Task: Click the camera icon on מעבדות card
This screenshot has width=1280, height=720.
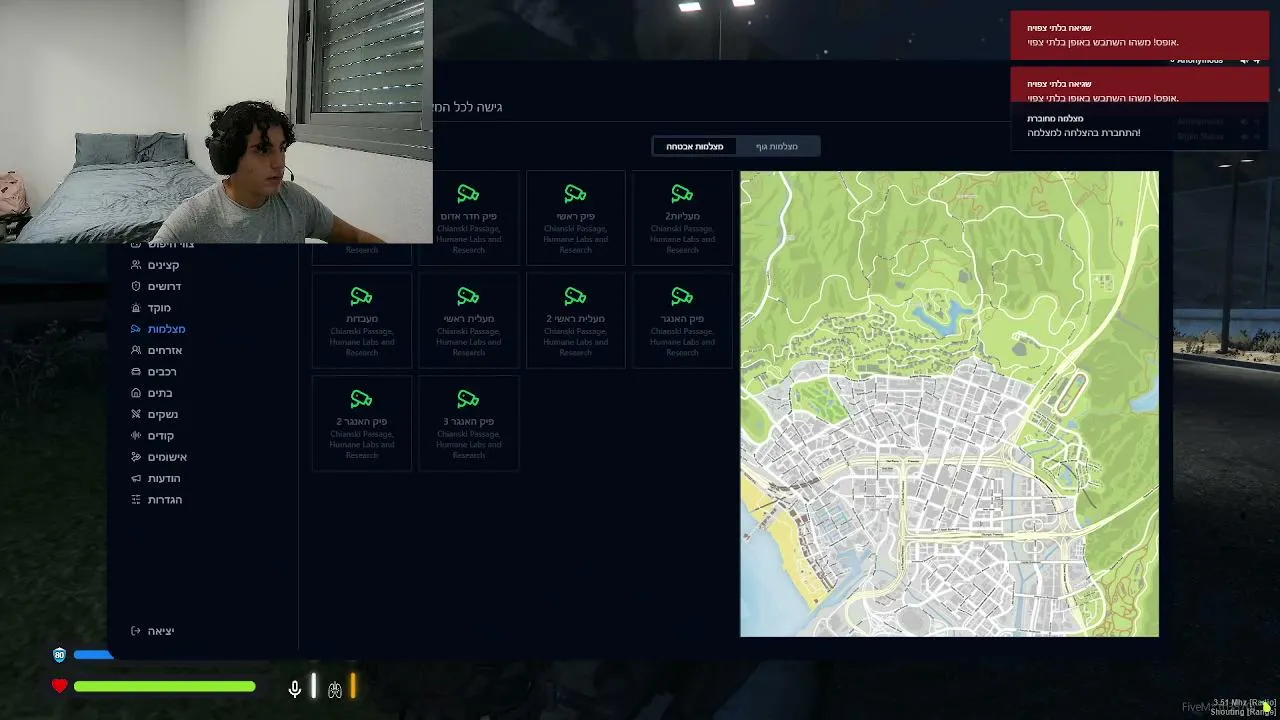Action: [x=361, y=297]
